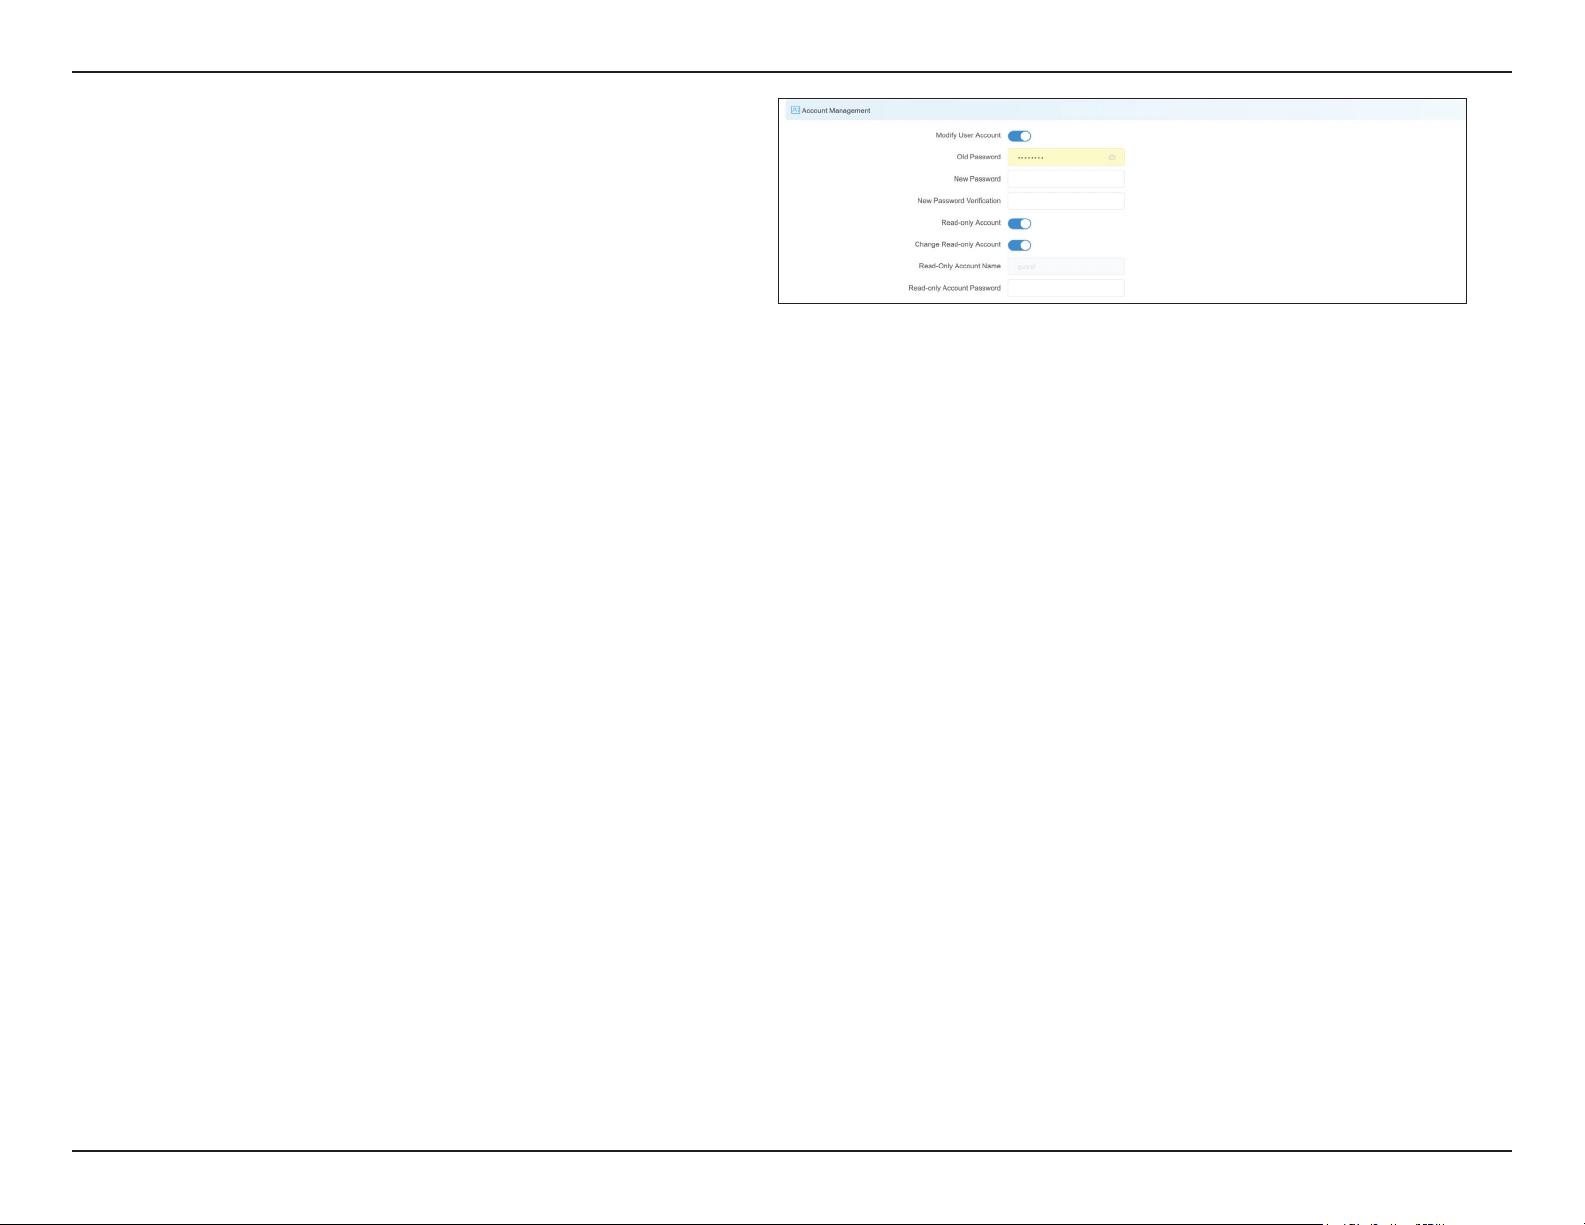Focus the Read-only Account Password field
1585x1225 pixels.
point(1065,288)
